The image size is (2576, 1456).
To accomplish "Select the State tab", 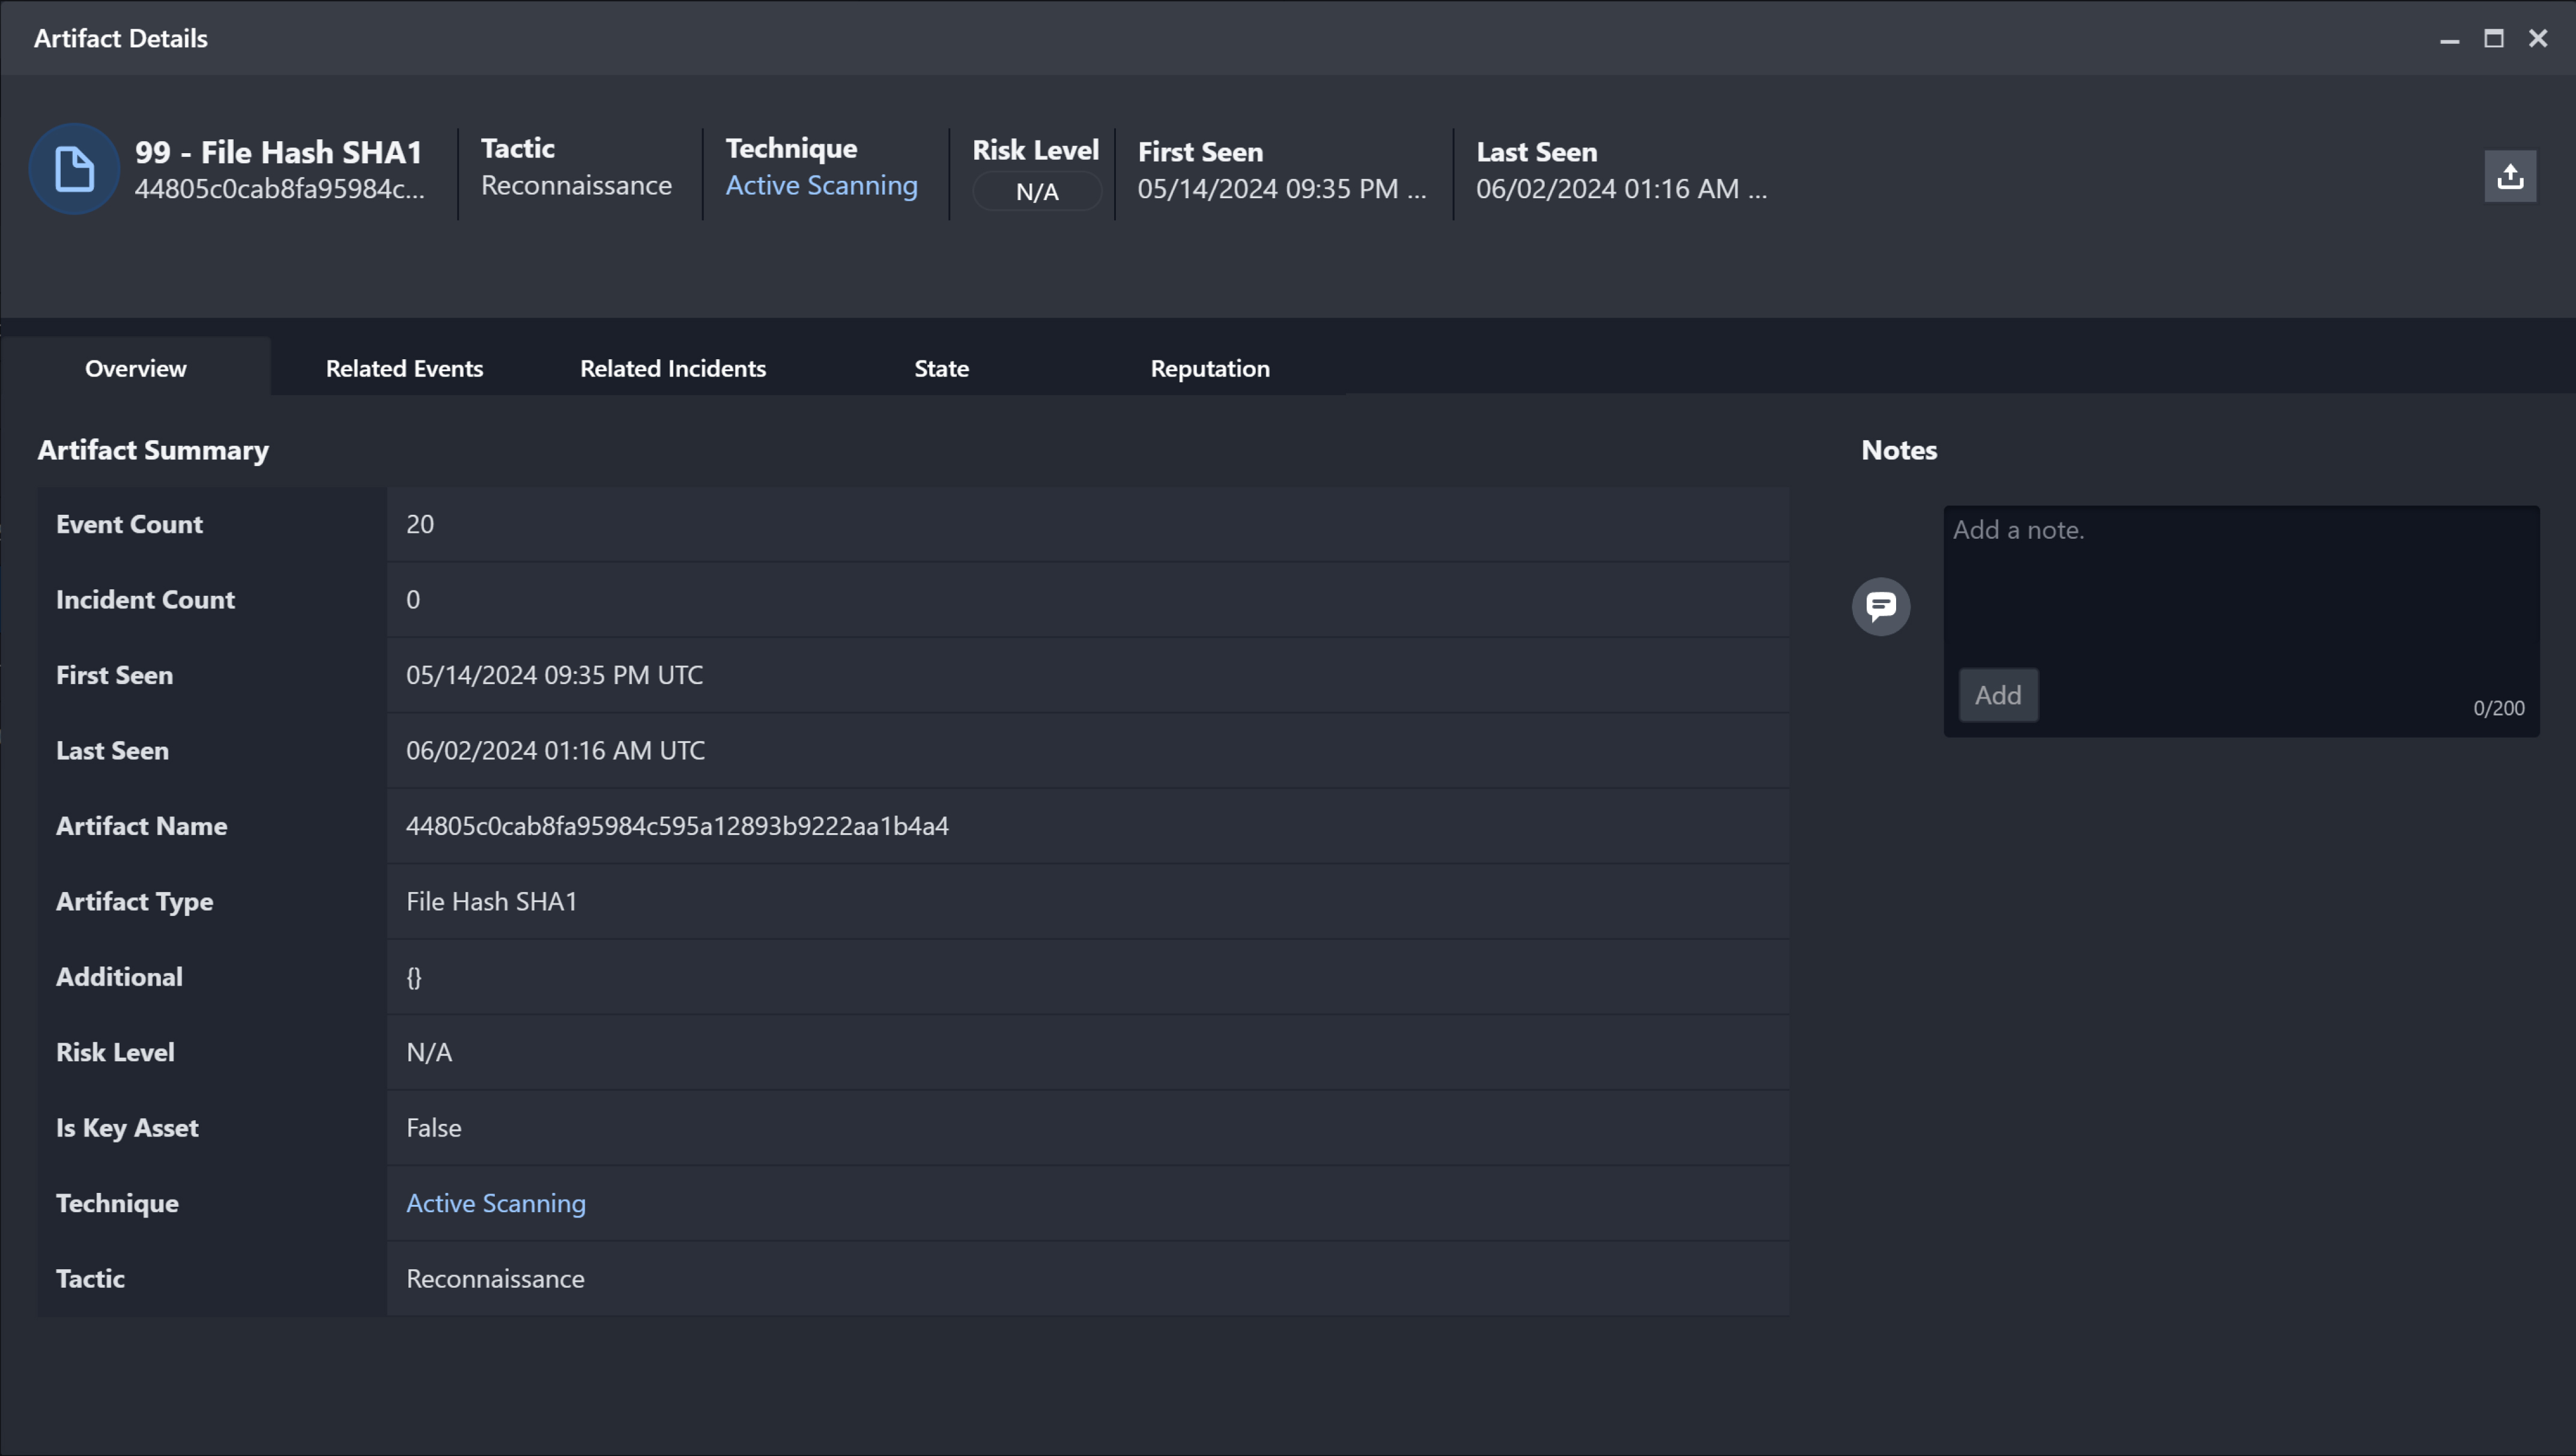I will pos(941,367).
